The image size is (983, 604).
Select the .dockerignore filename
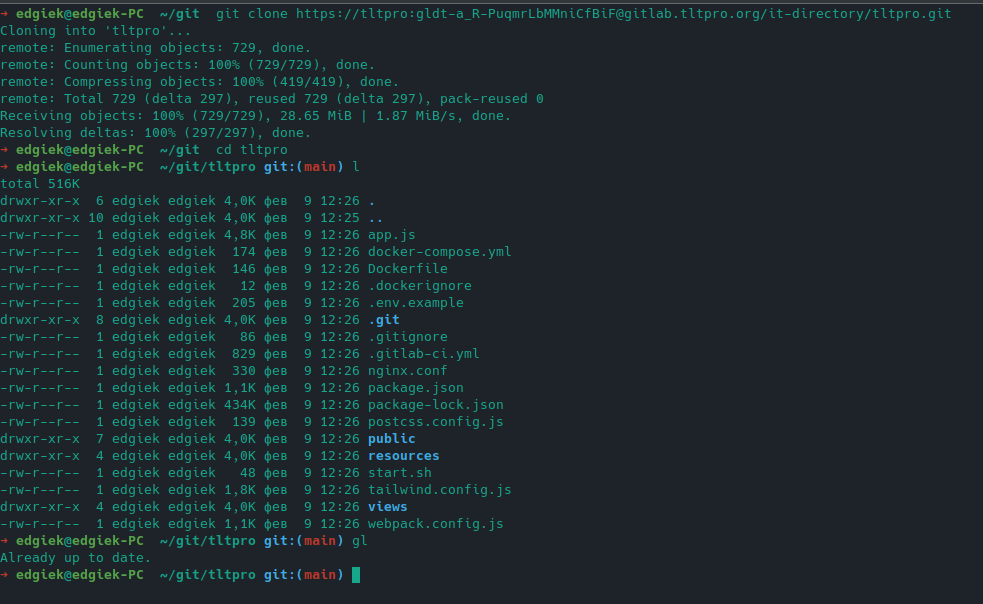click(x=419, y=286)
